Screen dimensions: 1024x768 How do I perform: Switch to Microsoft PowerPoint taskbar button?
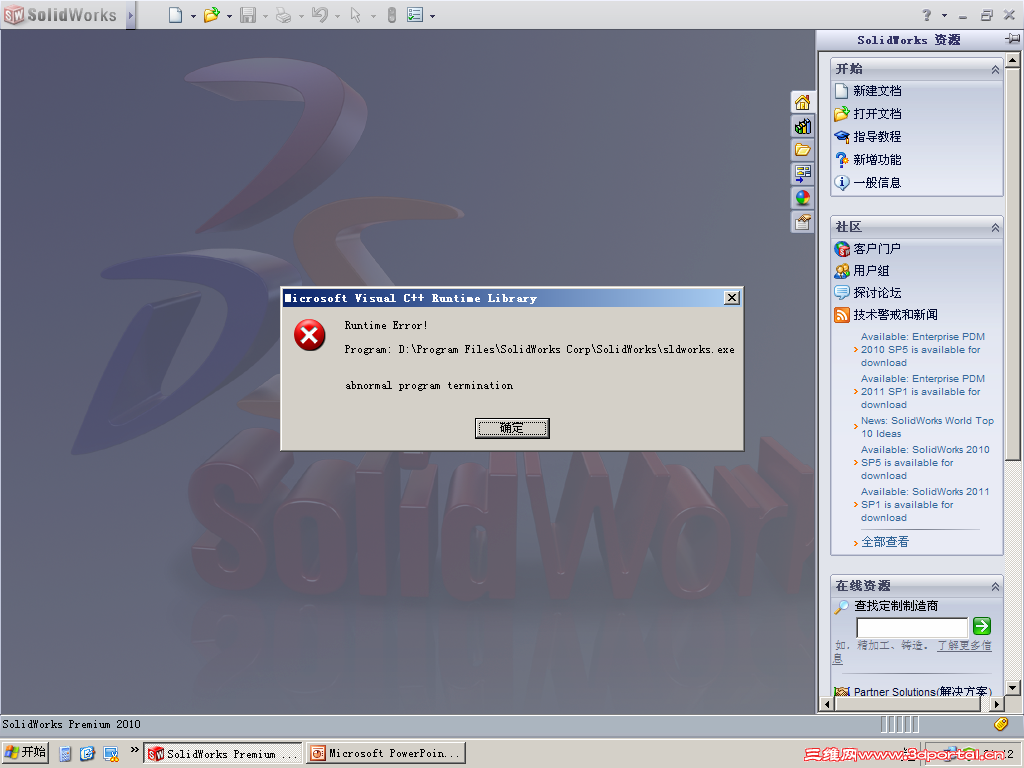click(x=387, y=753)
